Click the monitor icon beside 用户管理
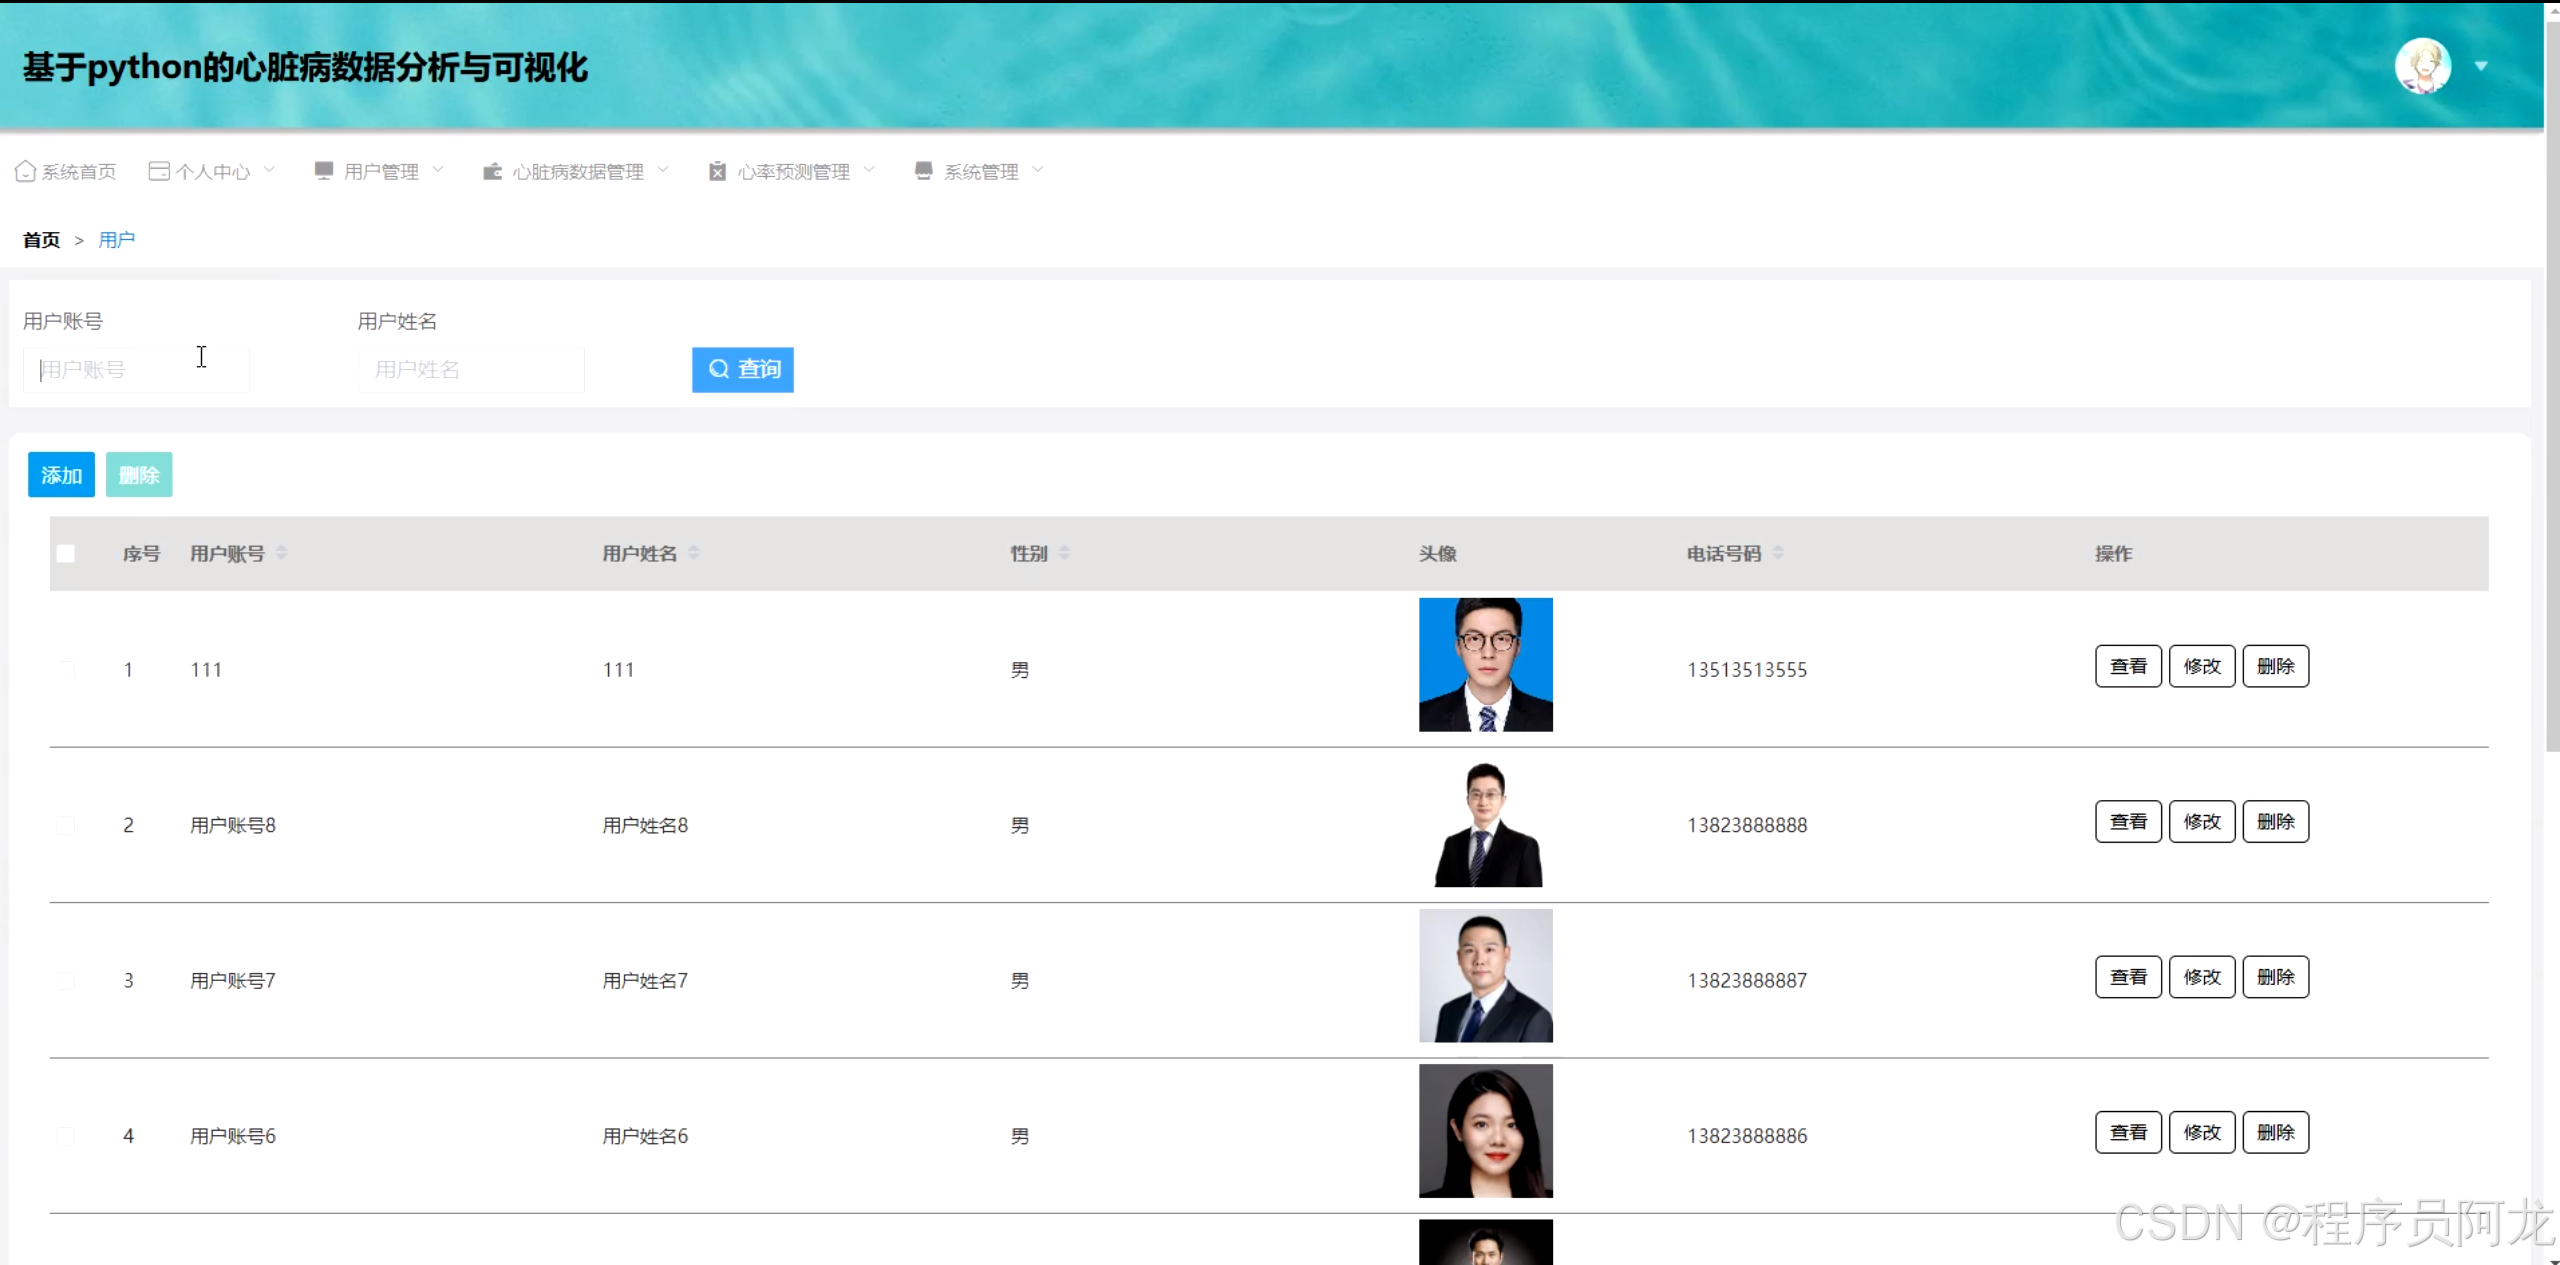Viewport: 2560px width, 1265px height. [323, 171]
